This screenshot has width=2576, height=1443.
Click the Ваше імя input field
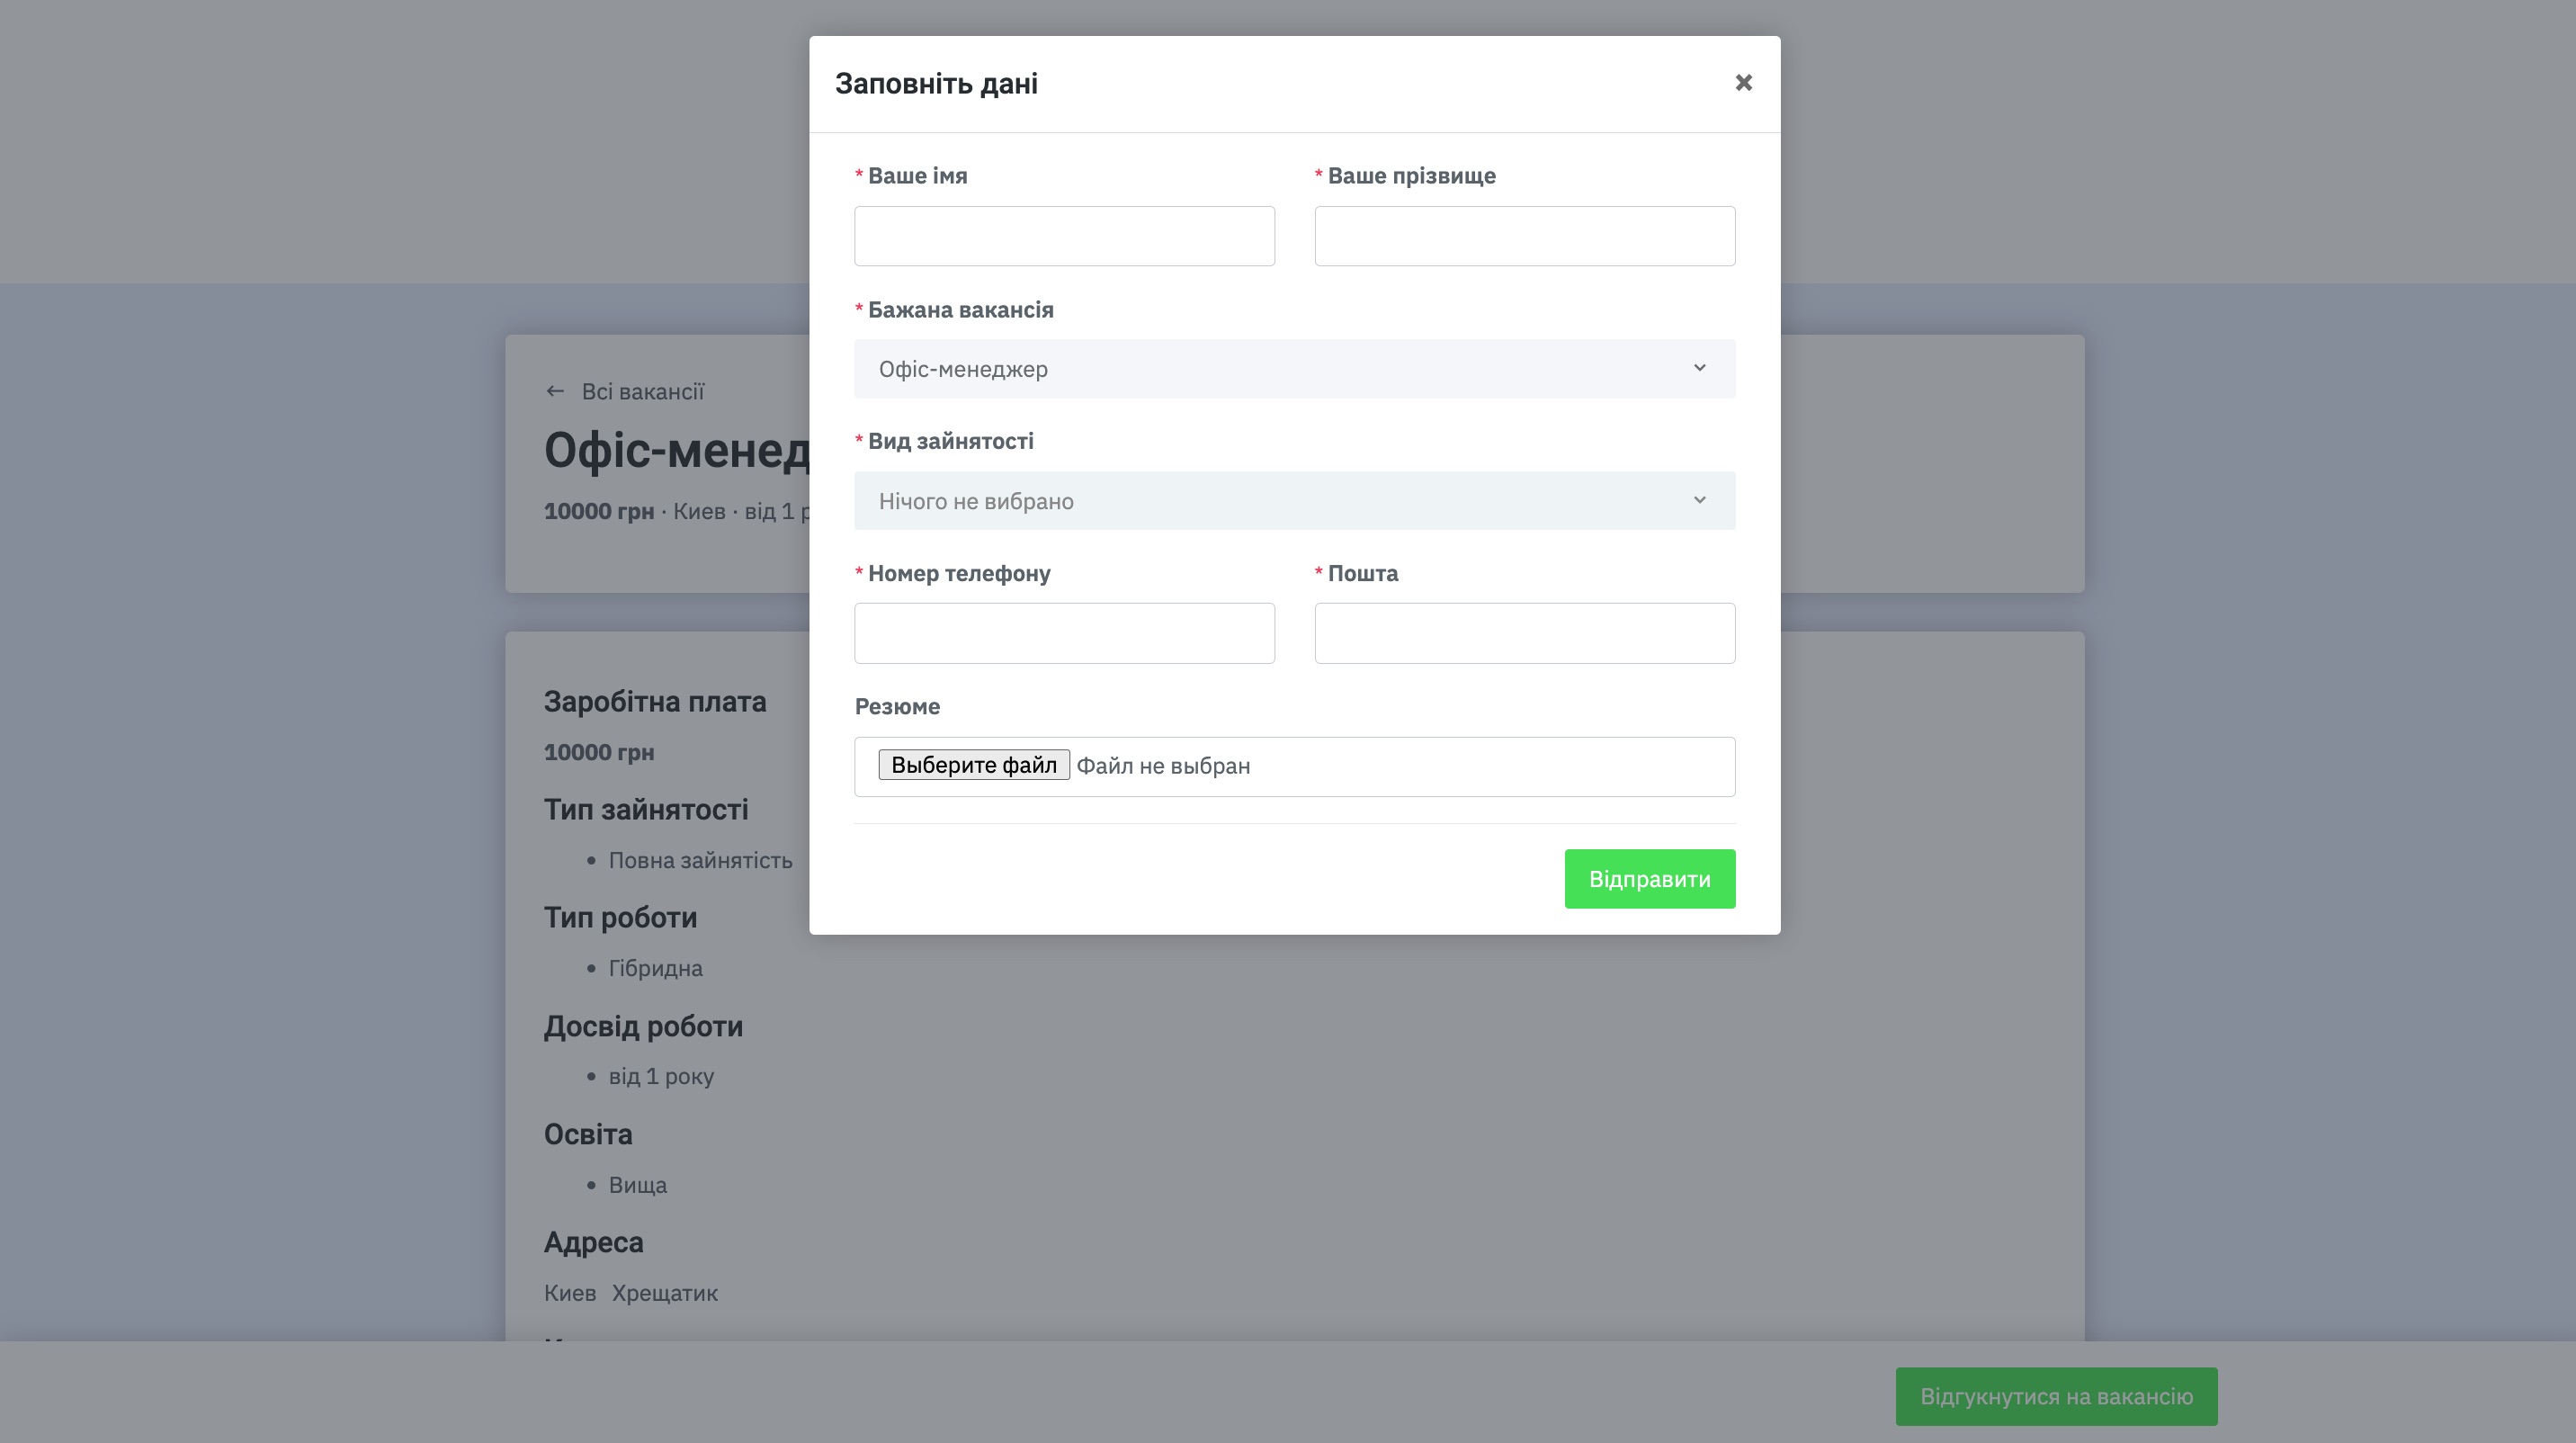(1064, 236)
